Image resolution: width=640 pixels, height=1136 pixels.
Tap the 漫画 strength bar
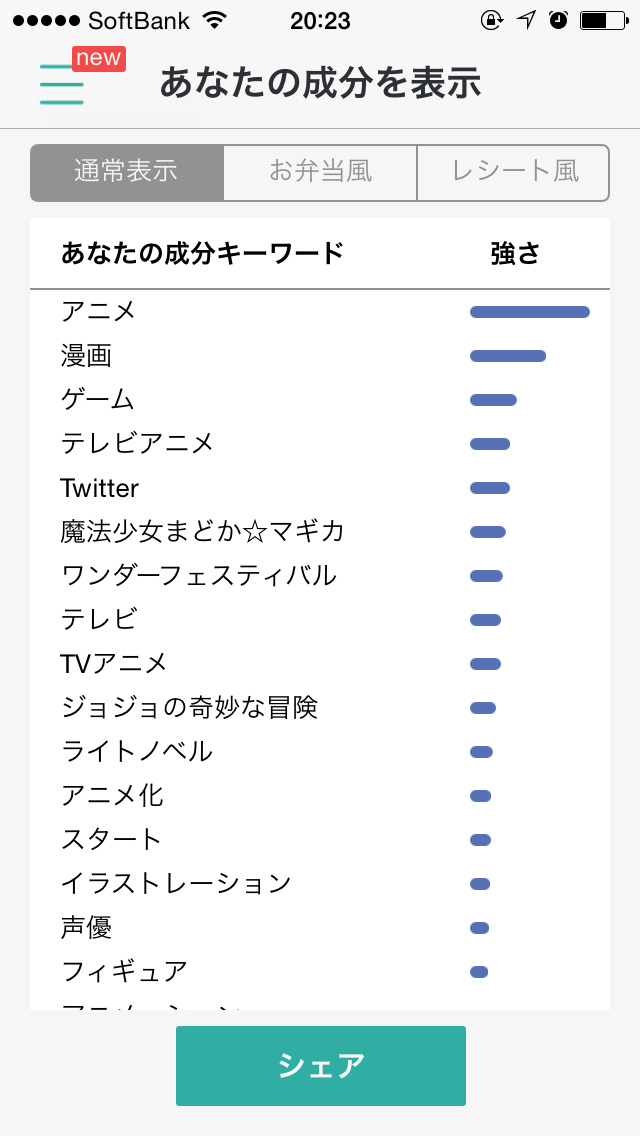click(508, 356)
